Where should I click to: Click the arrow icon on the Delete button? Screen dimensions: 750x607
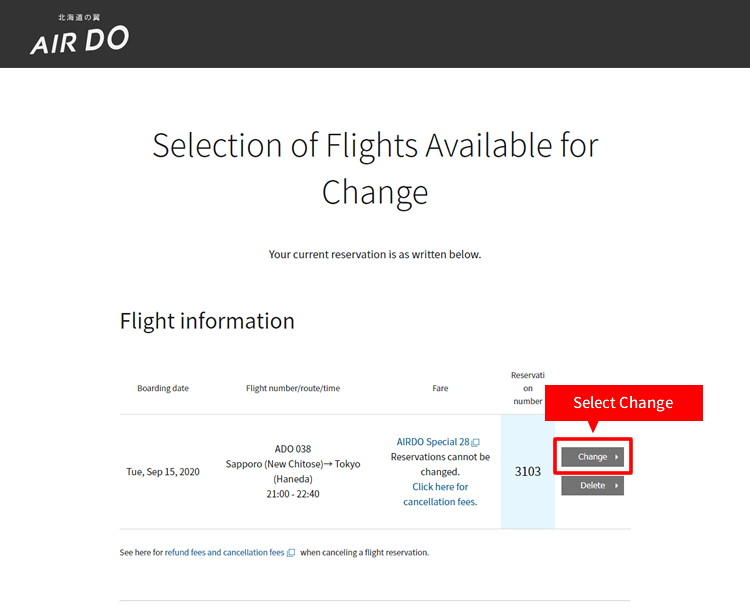tap(617, 486)
